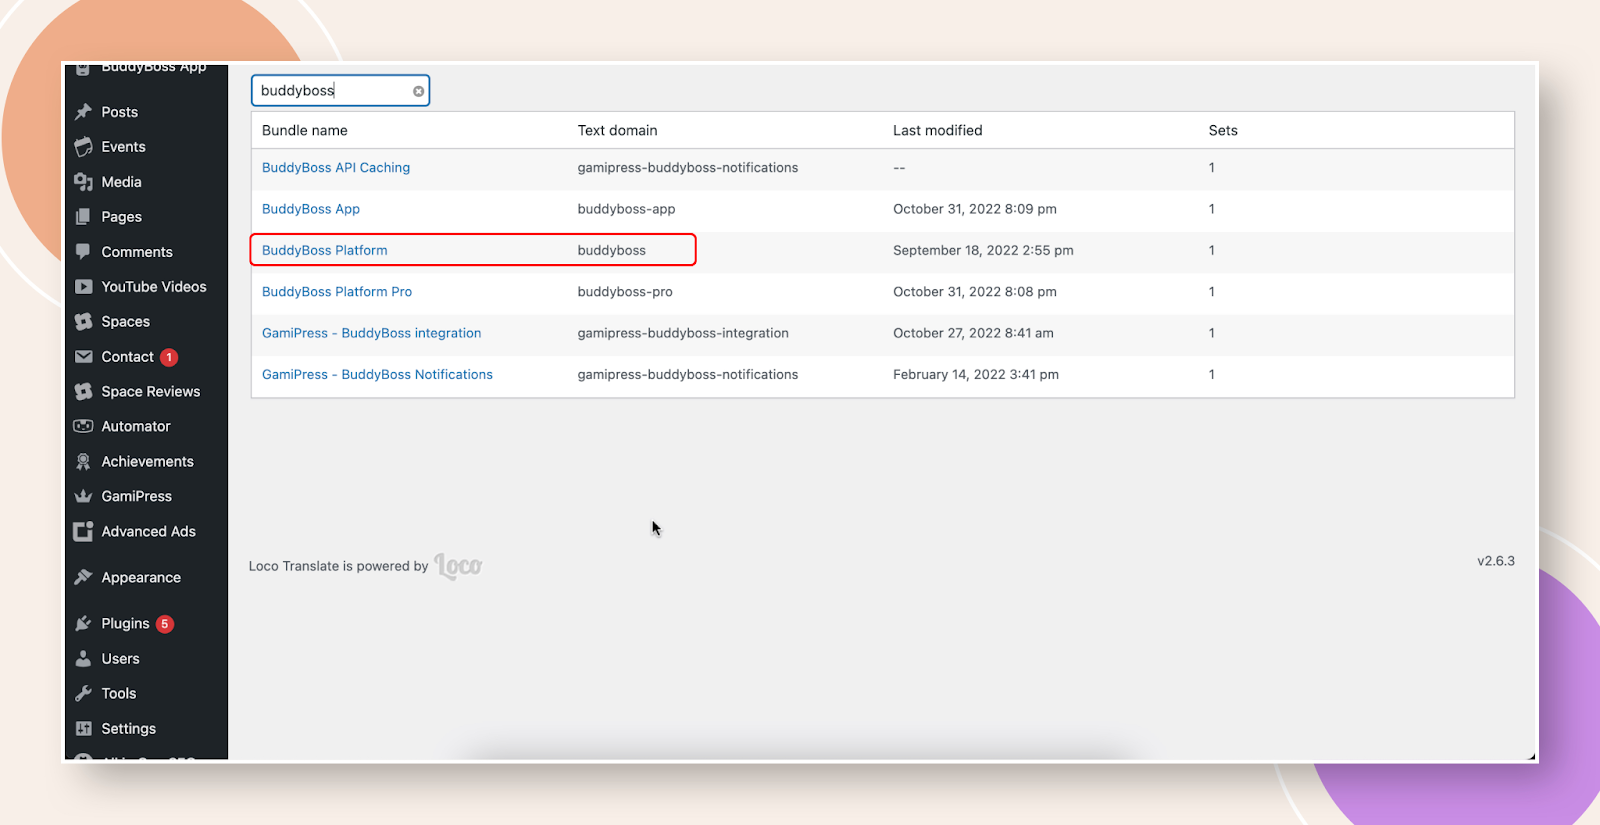Image resolution: width=1600 pixels, height=825 pixels.
Task: Open the BuddyBoss API Caching bundle
Action: [336, 168]
